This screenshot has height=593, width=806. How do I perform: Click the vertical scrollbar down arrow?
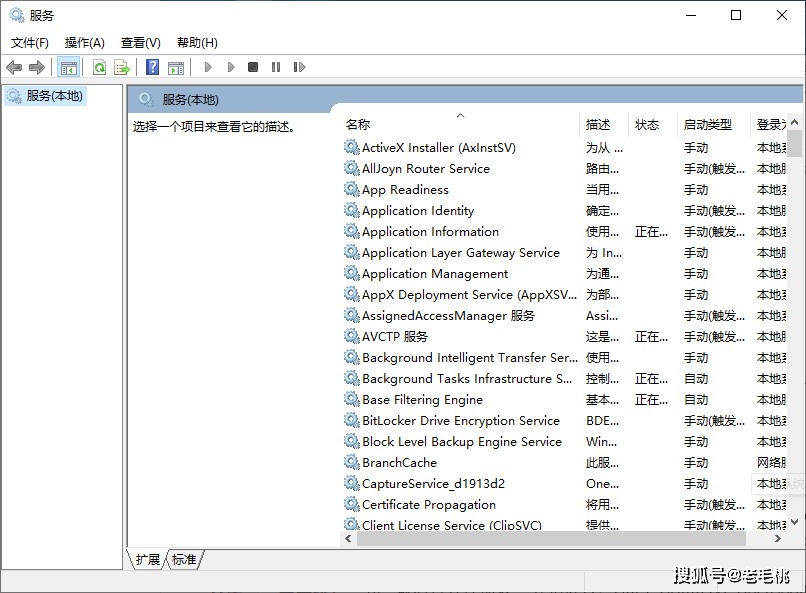pyautogui.click(x=795, y=522)
